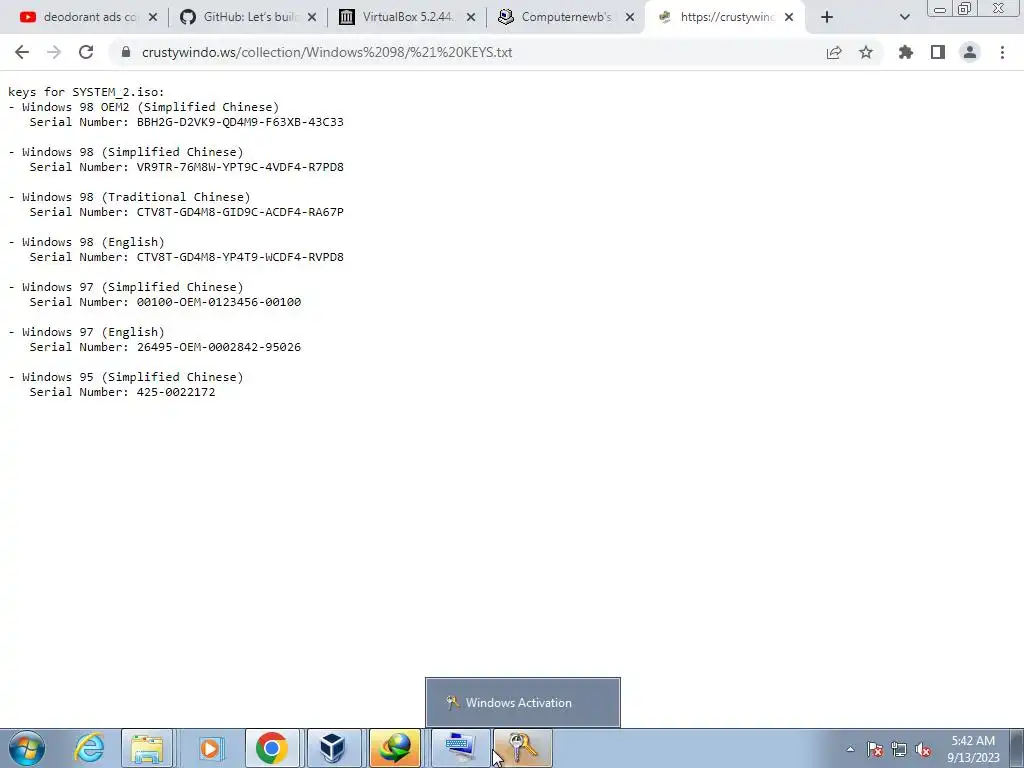Click the 'Windows 98 (Traditional Chinese)' line
1024x768 pixels.
[129, 197]
